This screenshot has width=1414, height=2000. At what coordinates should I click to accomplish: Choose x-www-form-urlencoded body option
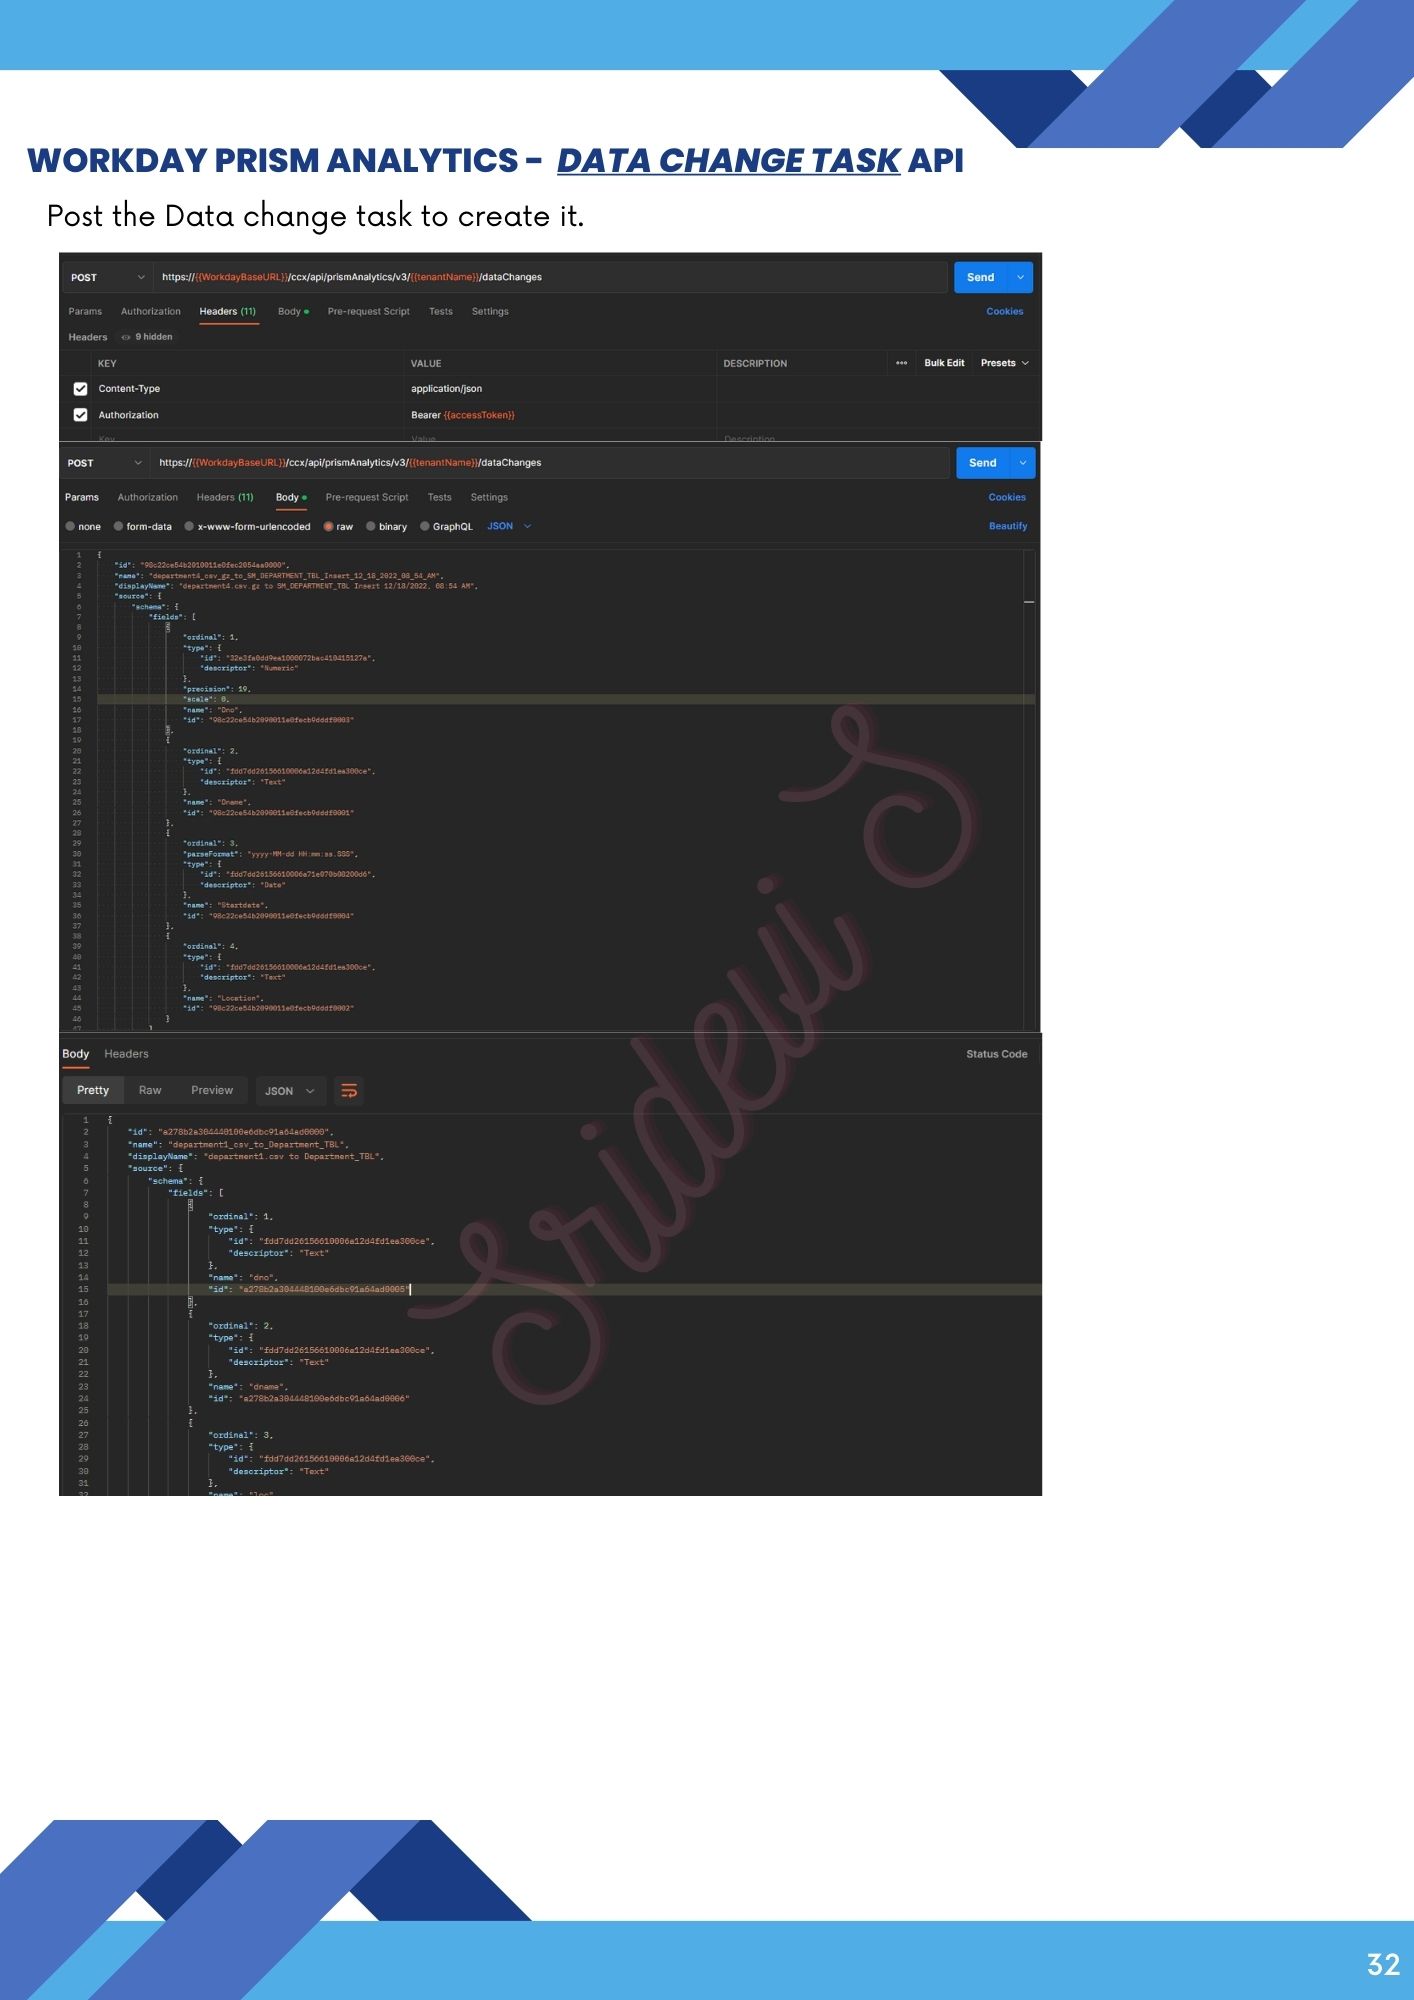189,526
